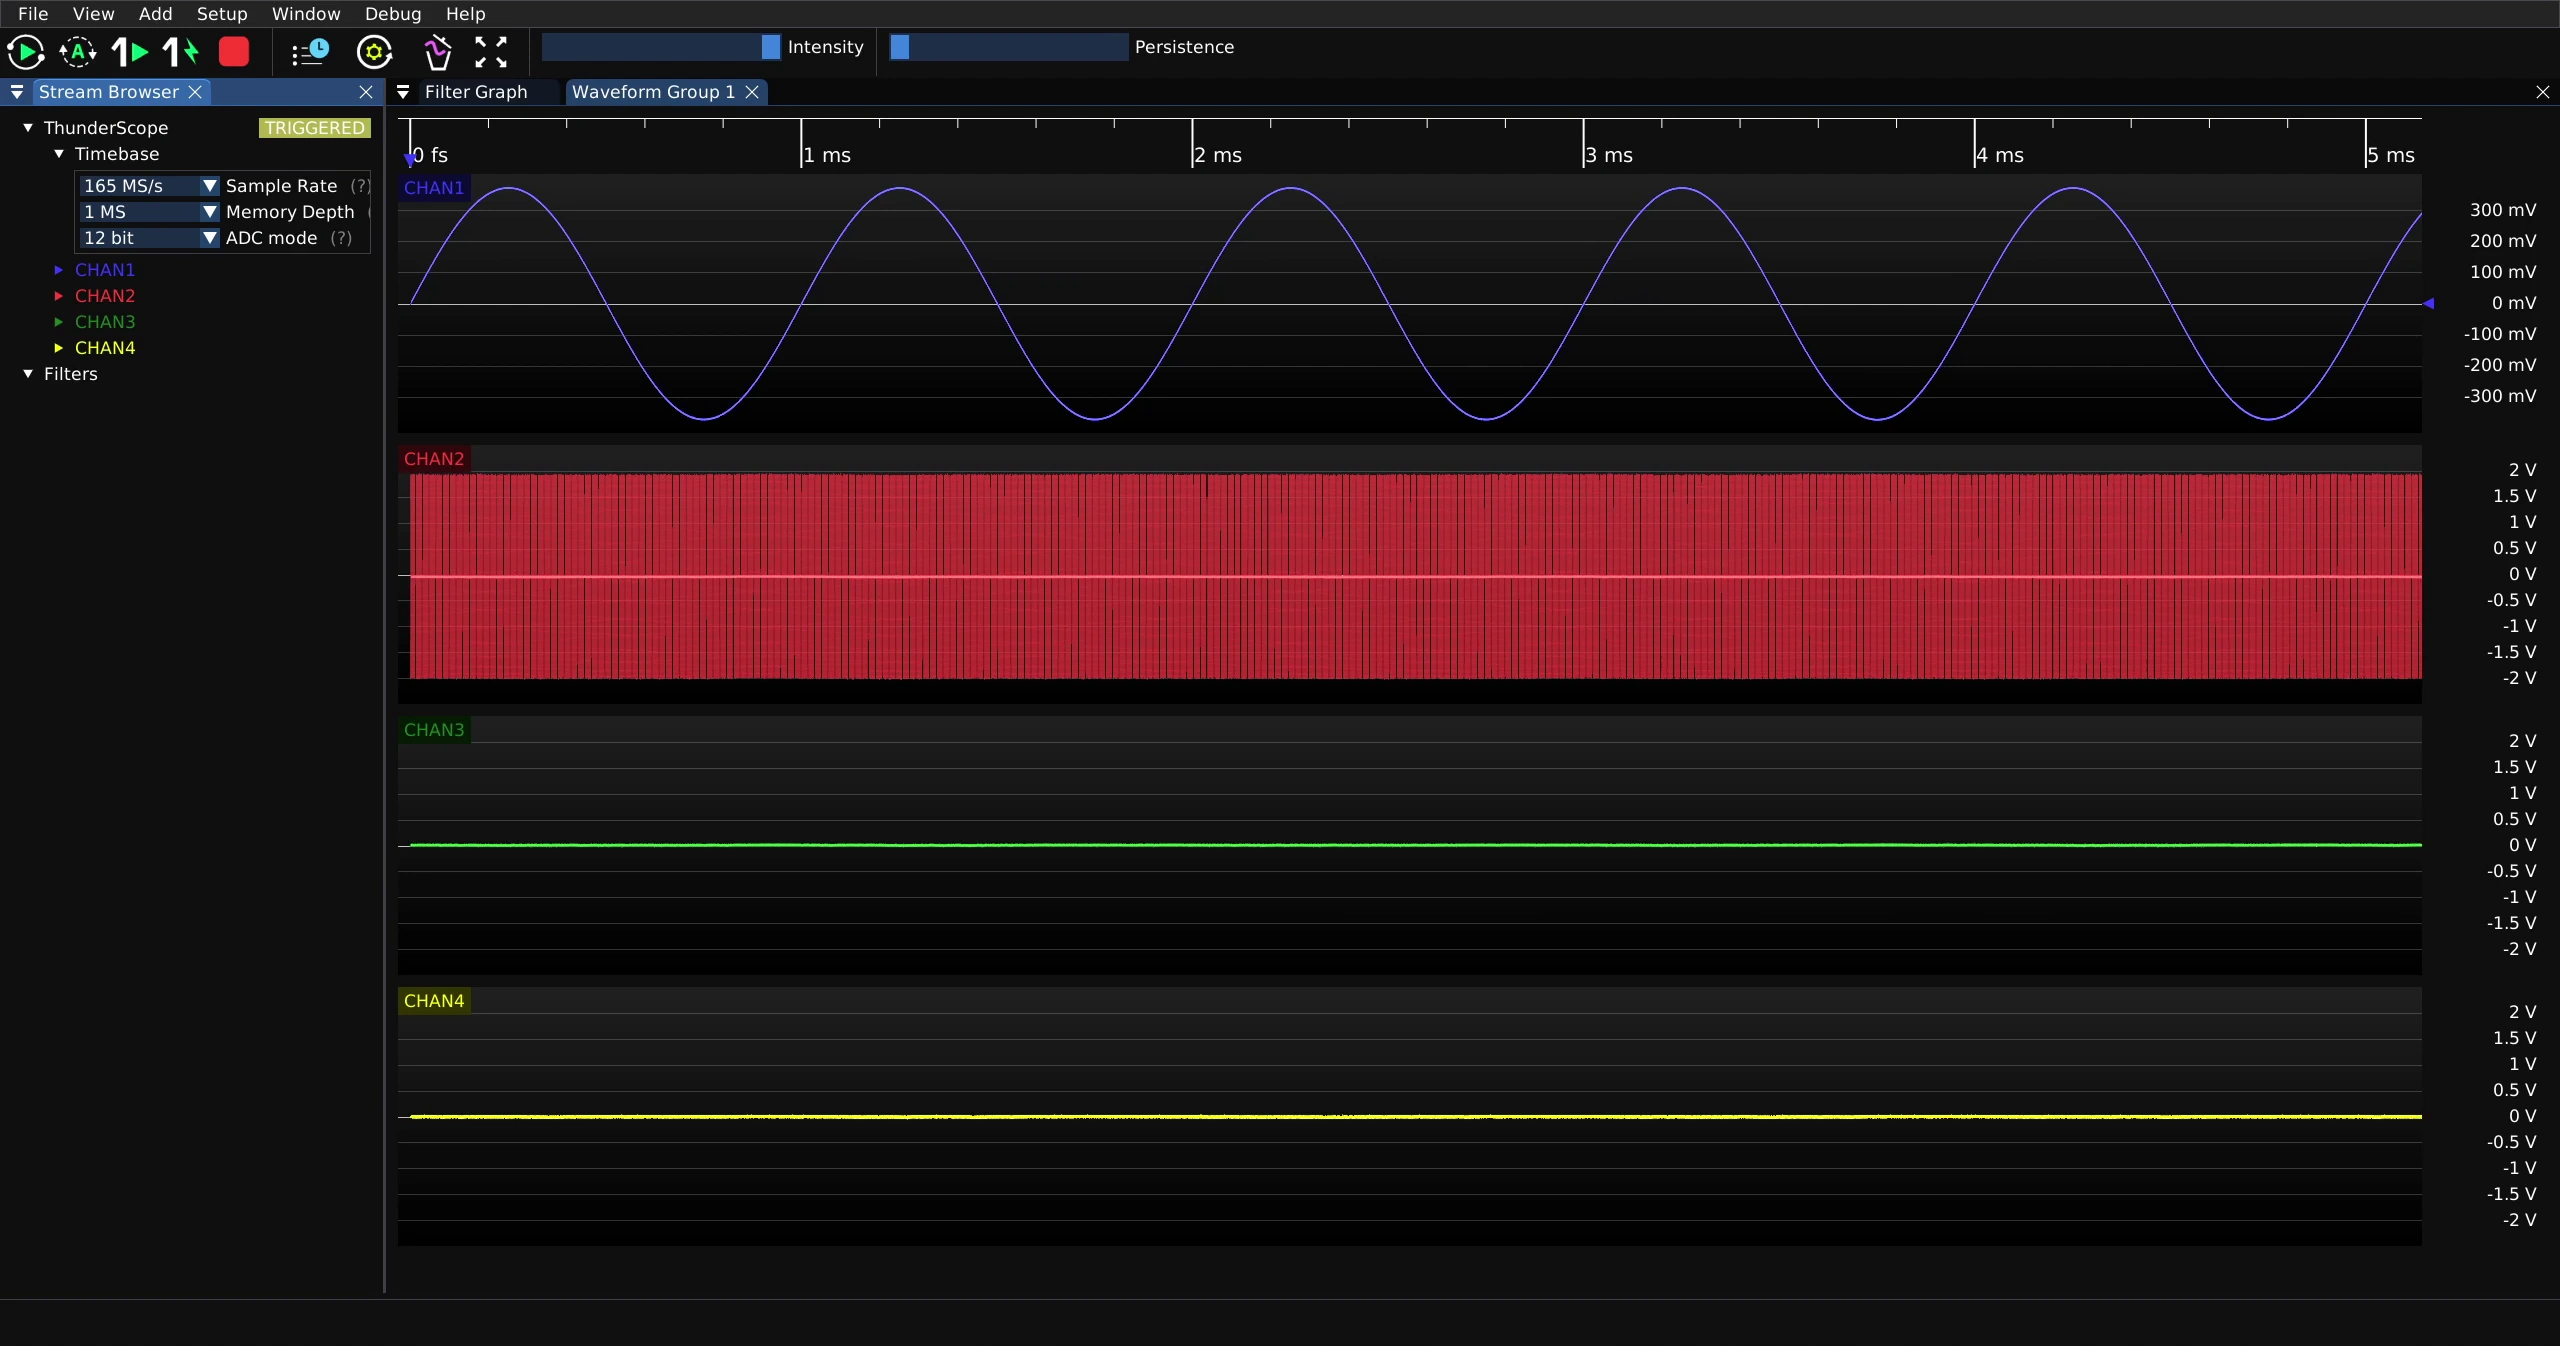Click the auto trigger mode icon

pyautogui.click(x=78, y=52)
